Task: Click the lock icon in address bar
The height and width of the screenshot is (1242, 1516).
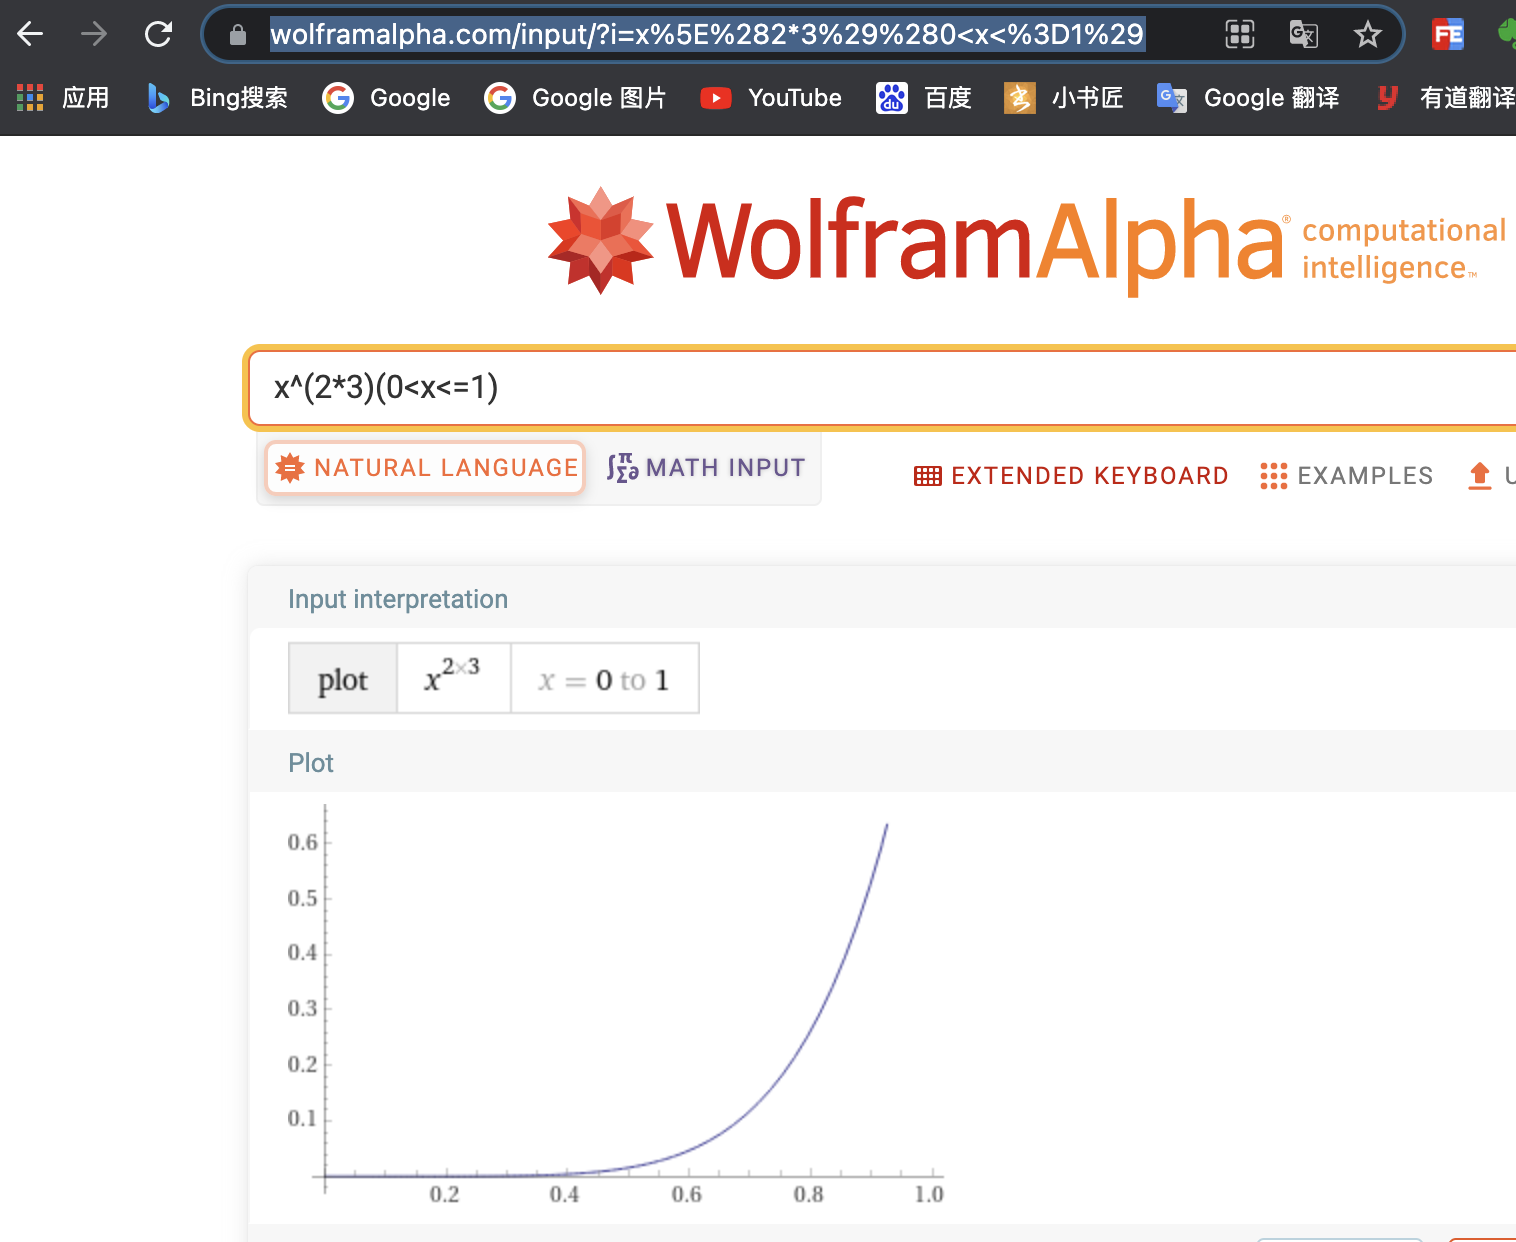Action: click(238, 35)
